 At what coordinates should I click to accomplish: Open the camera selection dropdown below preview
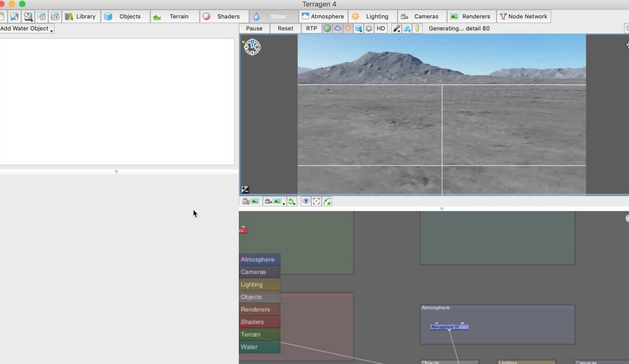[x=274, y=201]
